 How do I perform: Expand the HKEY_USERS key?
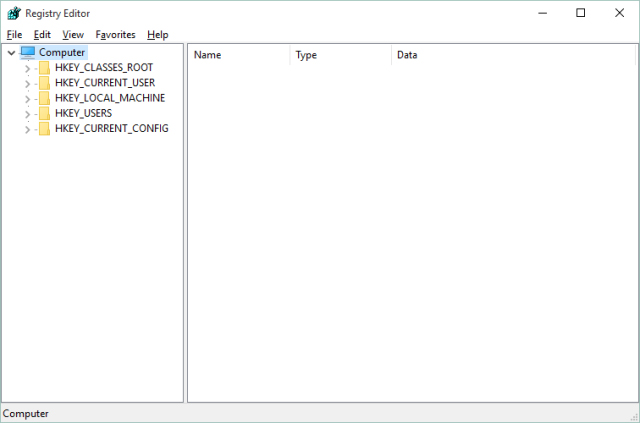point(27,114)
